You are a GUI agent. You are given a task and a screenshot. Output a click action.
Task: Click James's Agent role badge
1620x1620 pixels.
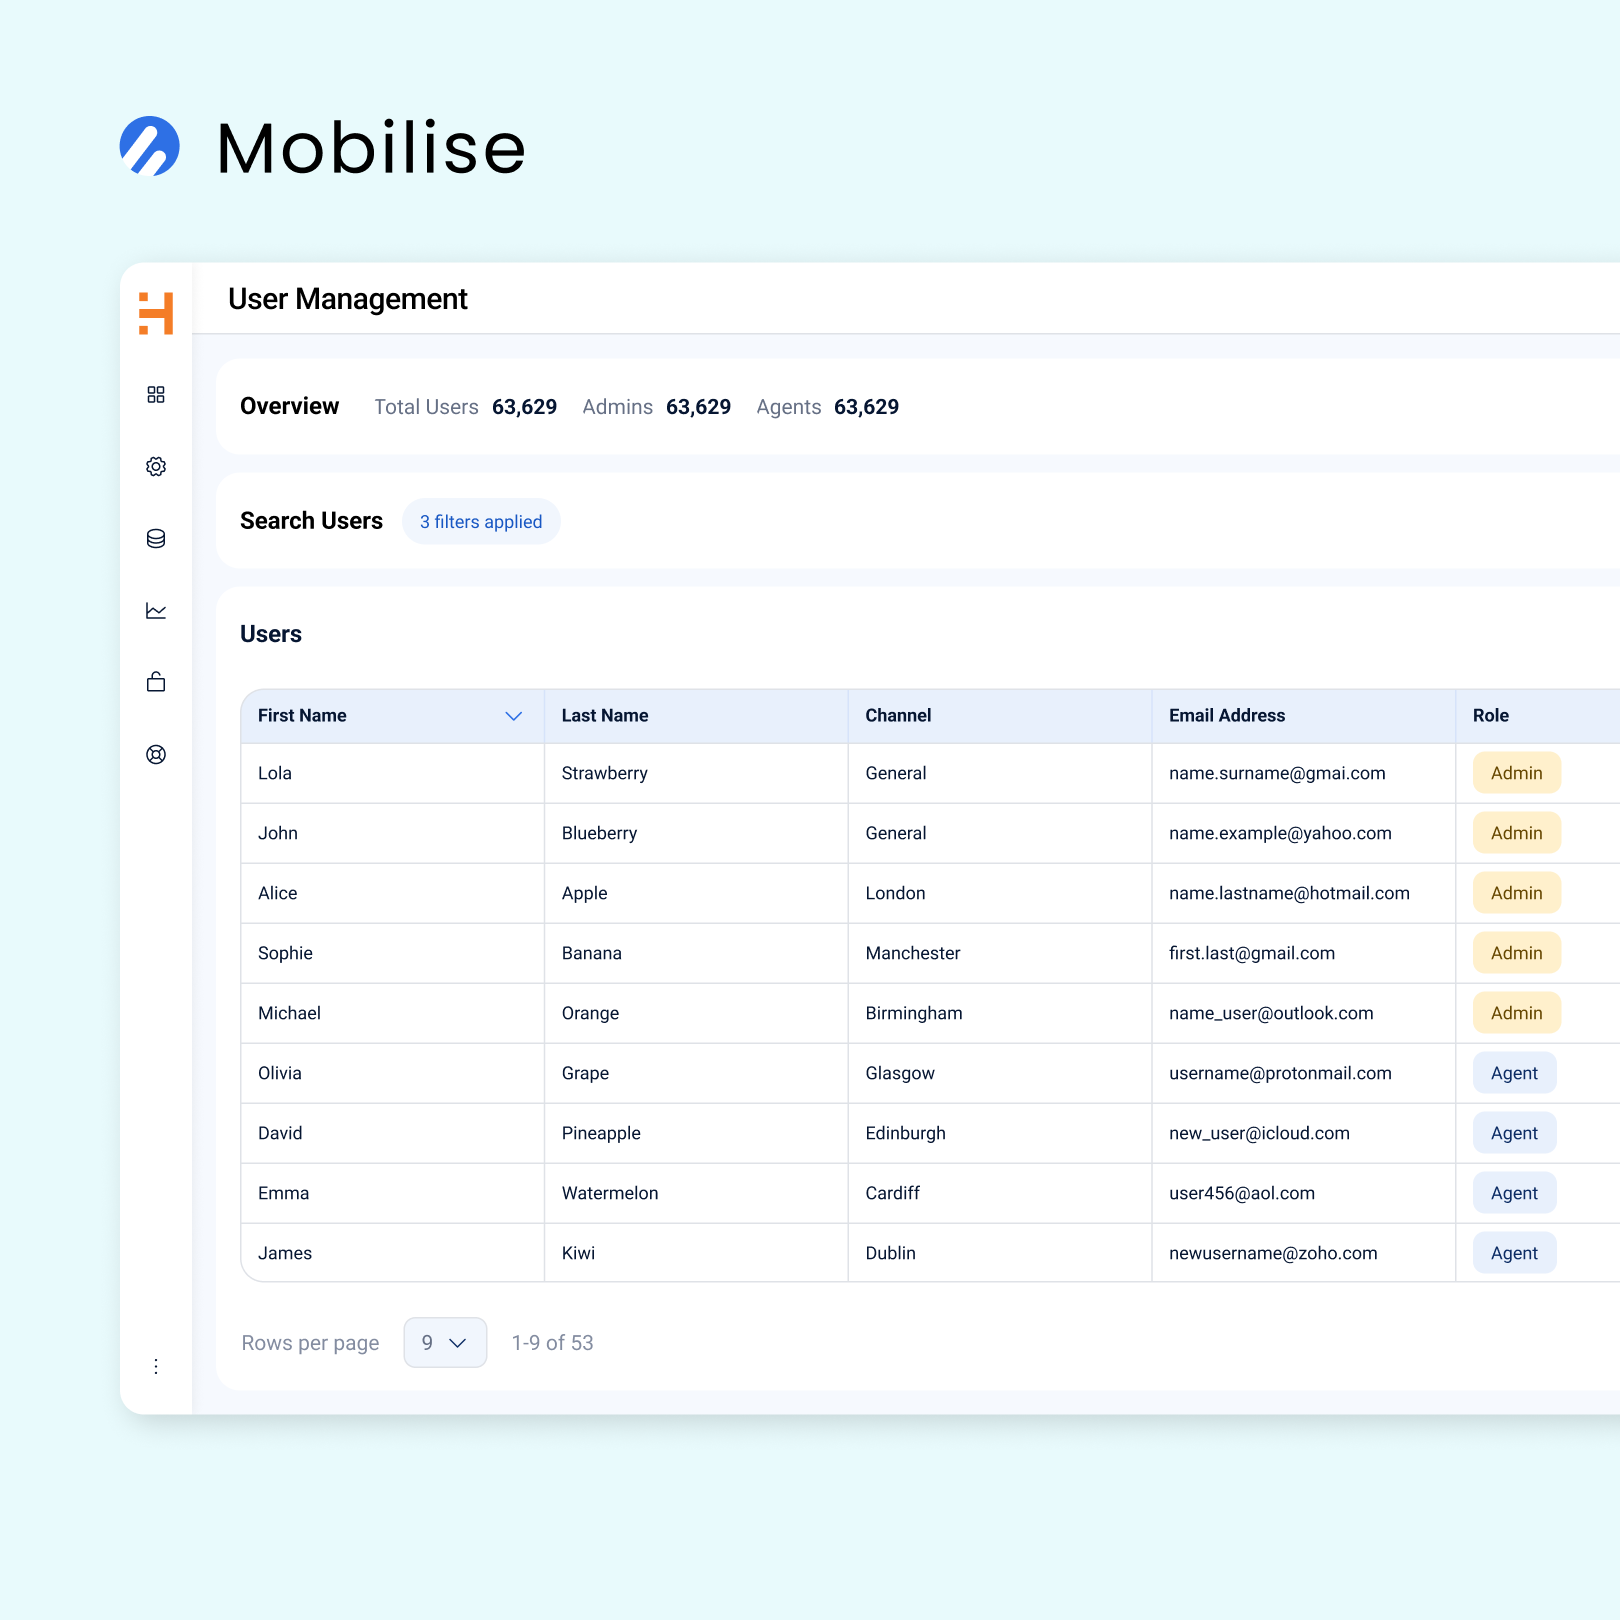(x=1514, y=1253)
